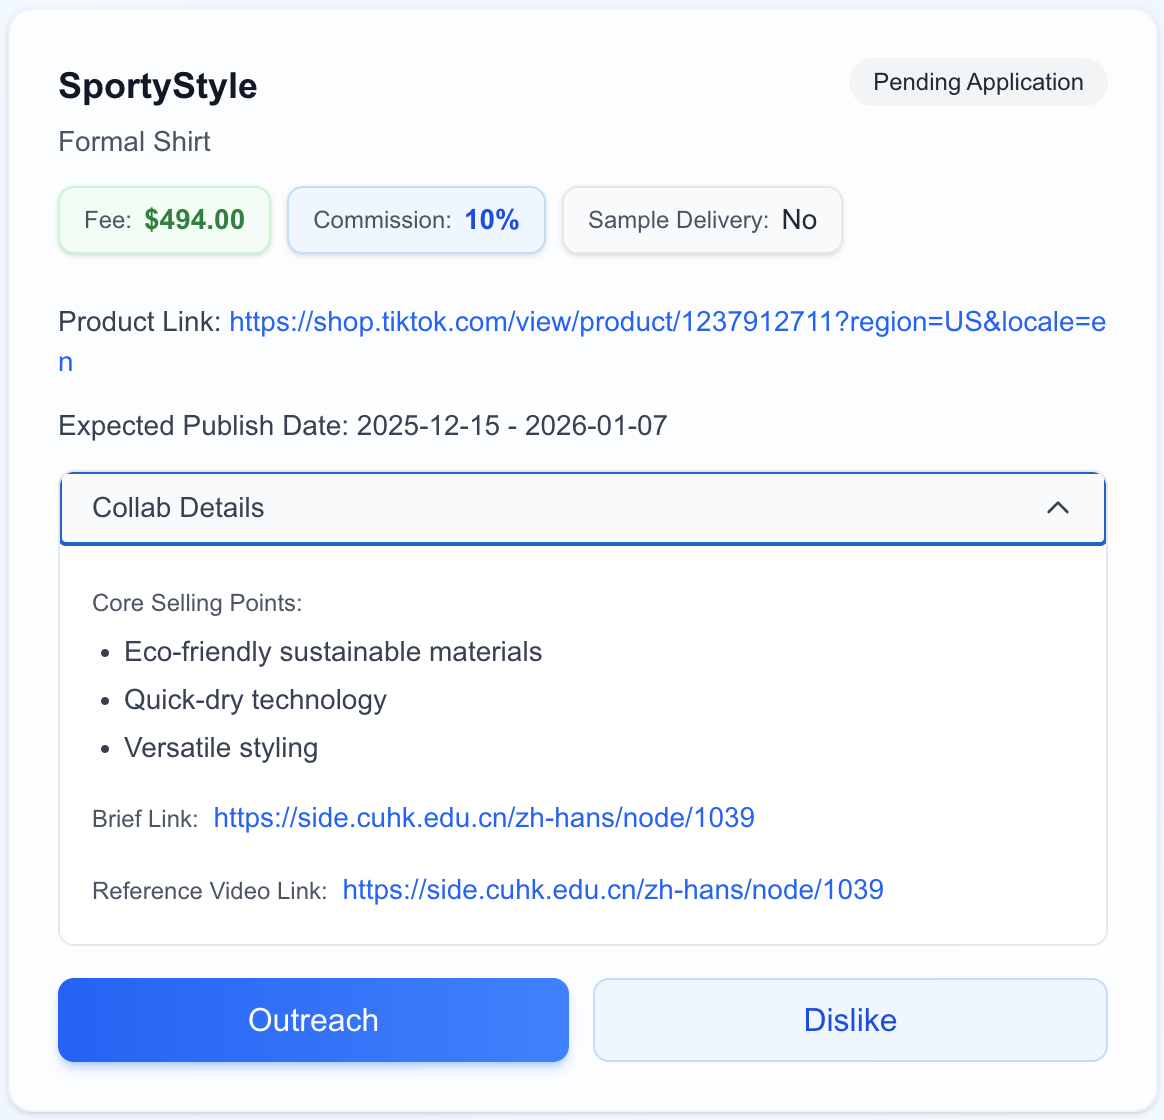Select the Quick-dry technology bullet
This screenshot has height=1120, width=1164.
pyautogui.click(x=255, y=700)
